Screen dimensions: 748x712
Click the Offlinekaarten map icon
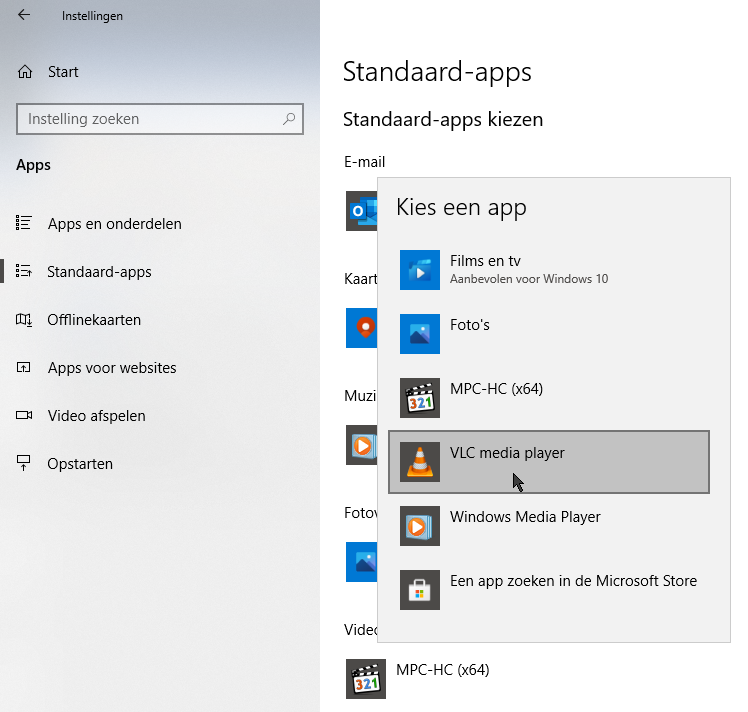pos(23,320)
